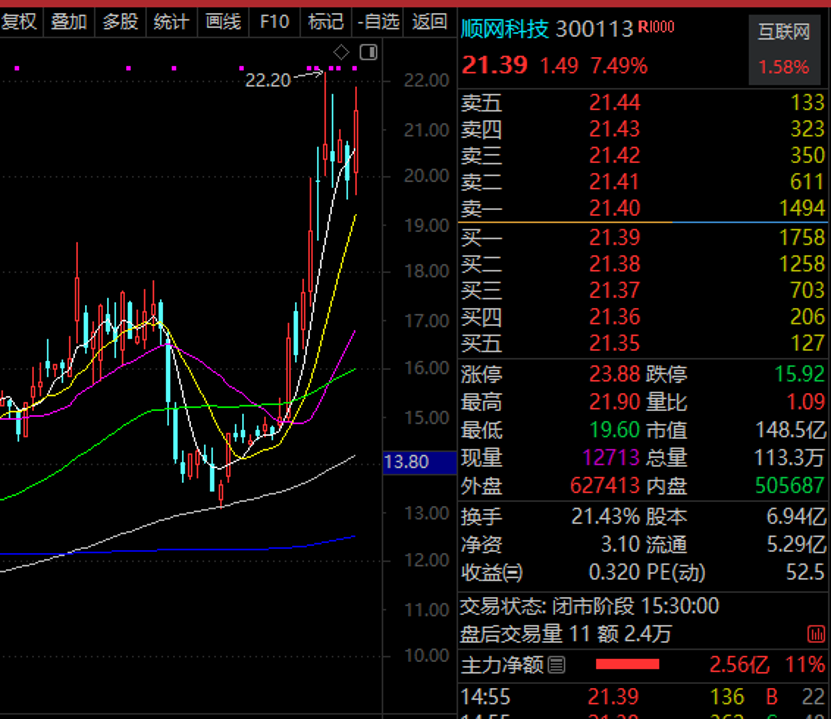Click the RI000 marker beside the stock code
The width and height of the screenshot is (832, 720).
(656, 29)
